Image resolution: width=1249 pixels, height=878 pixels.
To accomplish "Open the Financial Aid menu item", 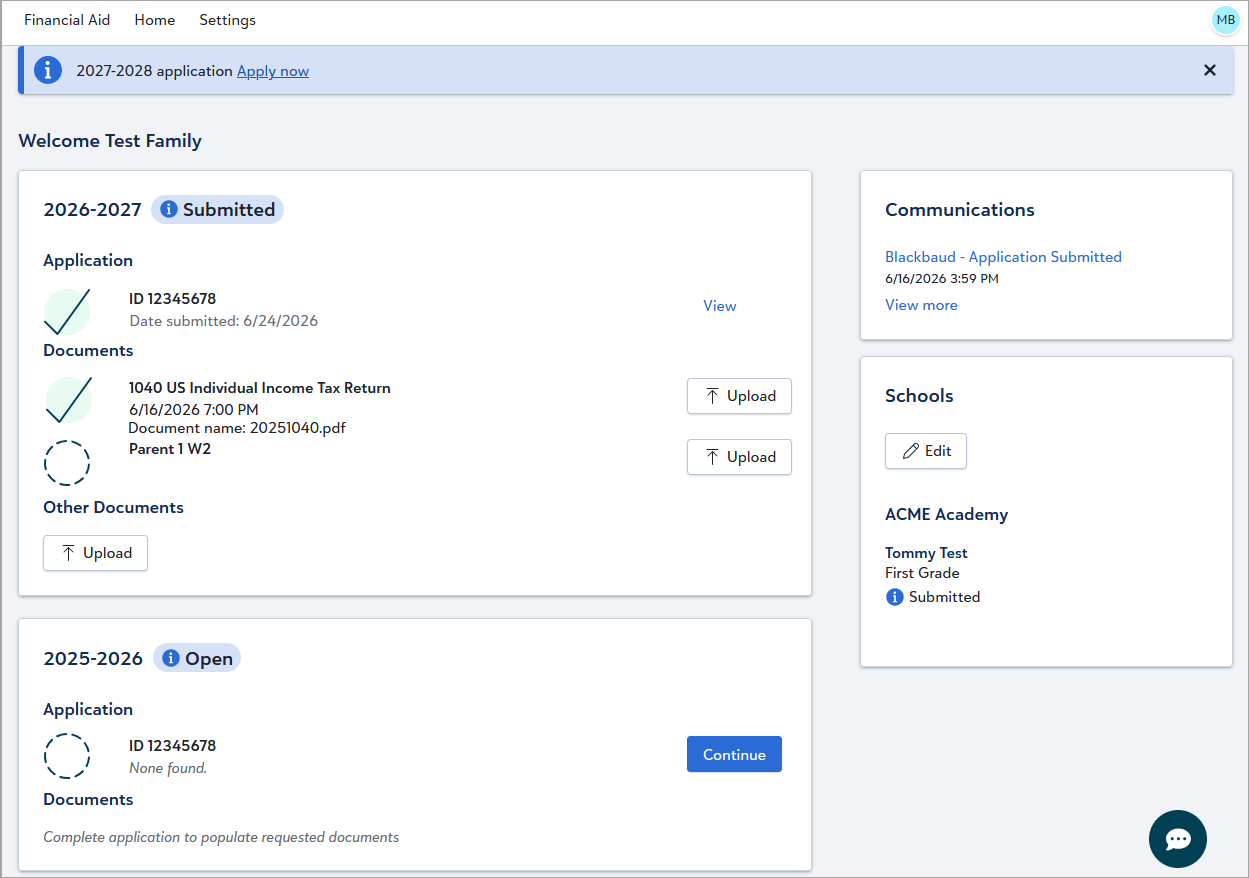I will 67,20.
